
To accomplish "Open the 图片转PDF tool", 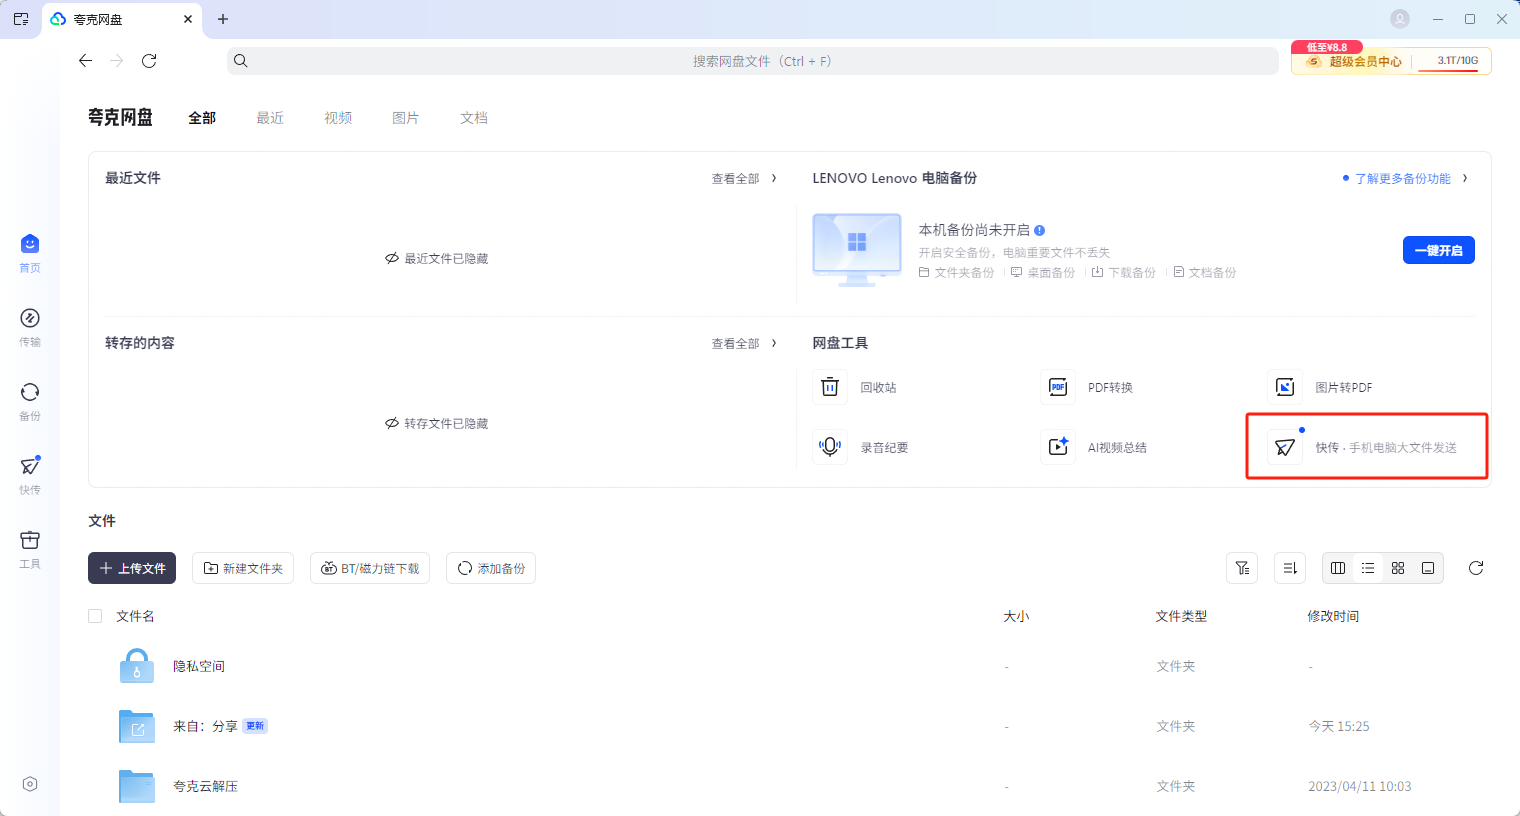I will (x=1285, y=387).
